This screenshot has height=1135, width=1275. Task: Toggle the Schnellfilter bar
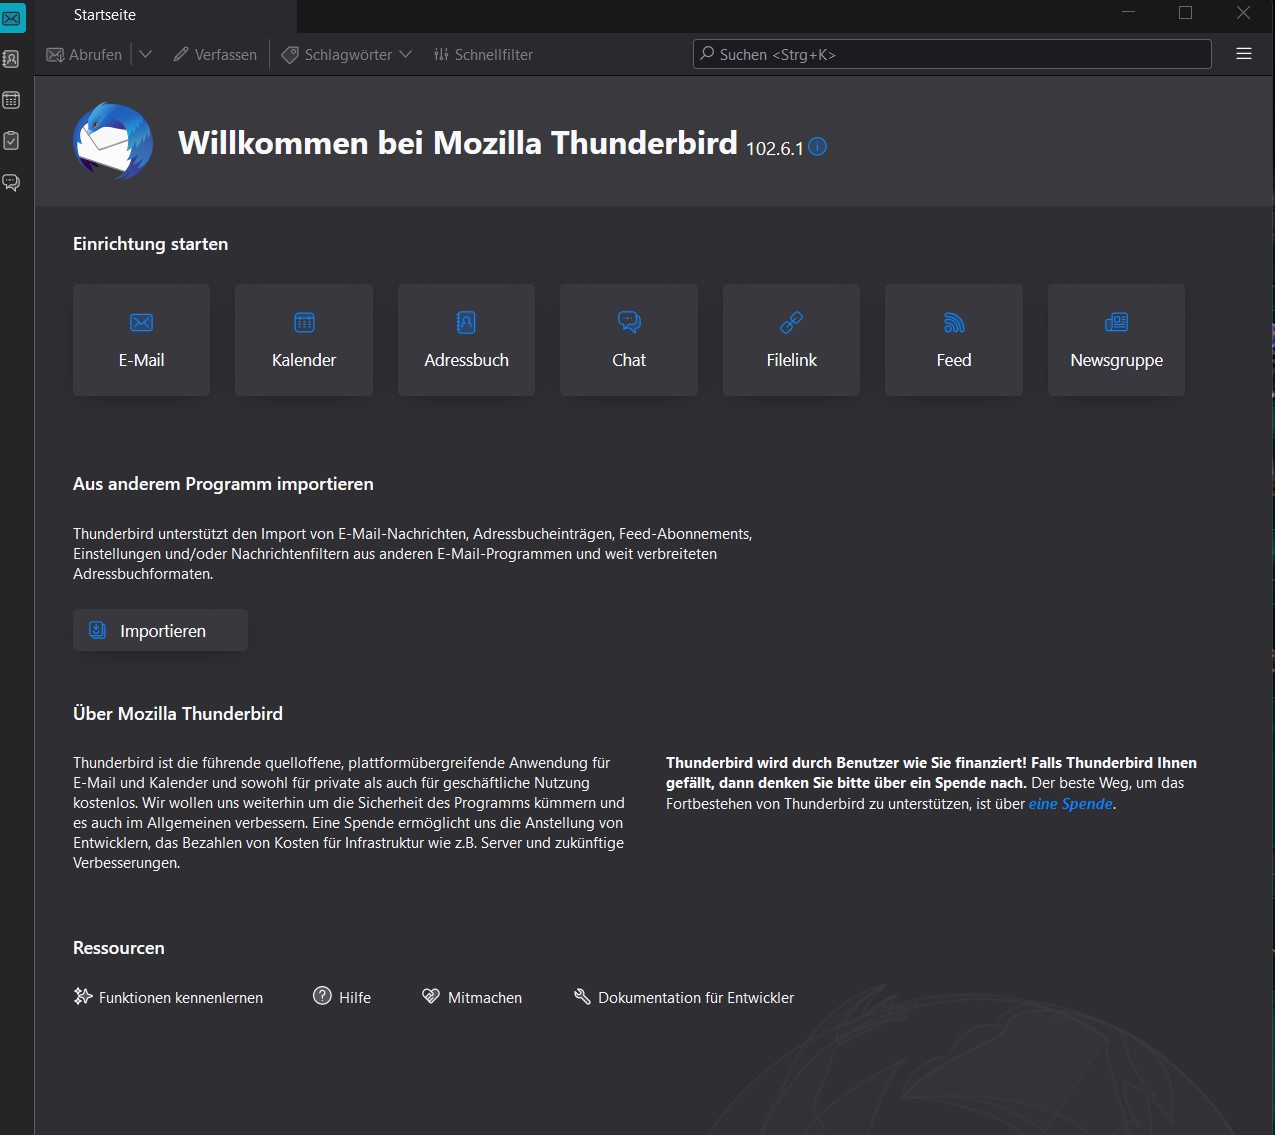click(483, 54)
